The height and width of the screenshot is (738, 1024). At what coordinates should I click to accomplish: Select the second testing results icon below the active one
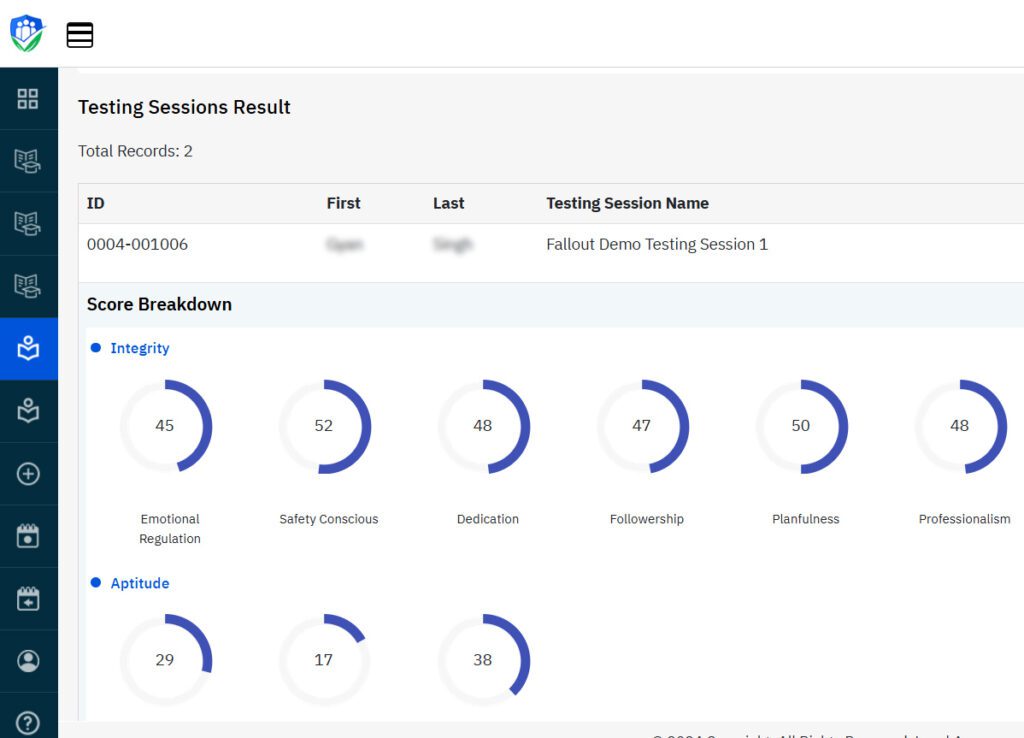coord(29,410)
